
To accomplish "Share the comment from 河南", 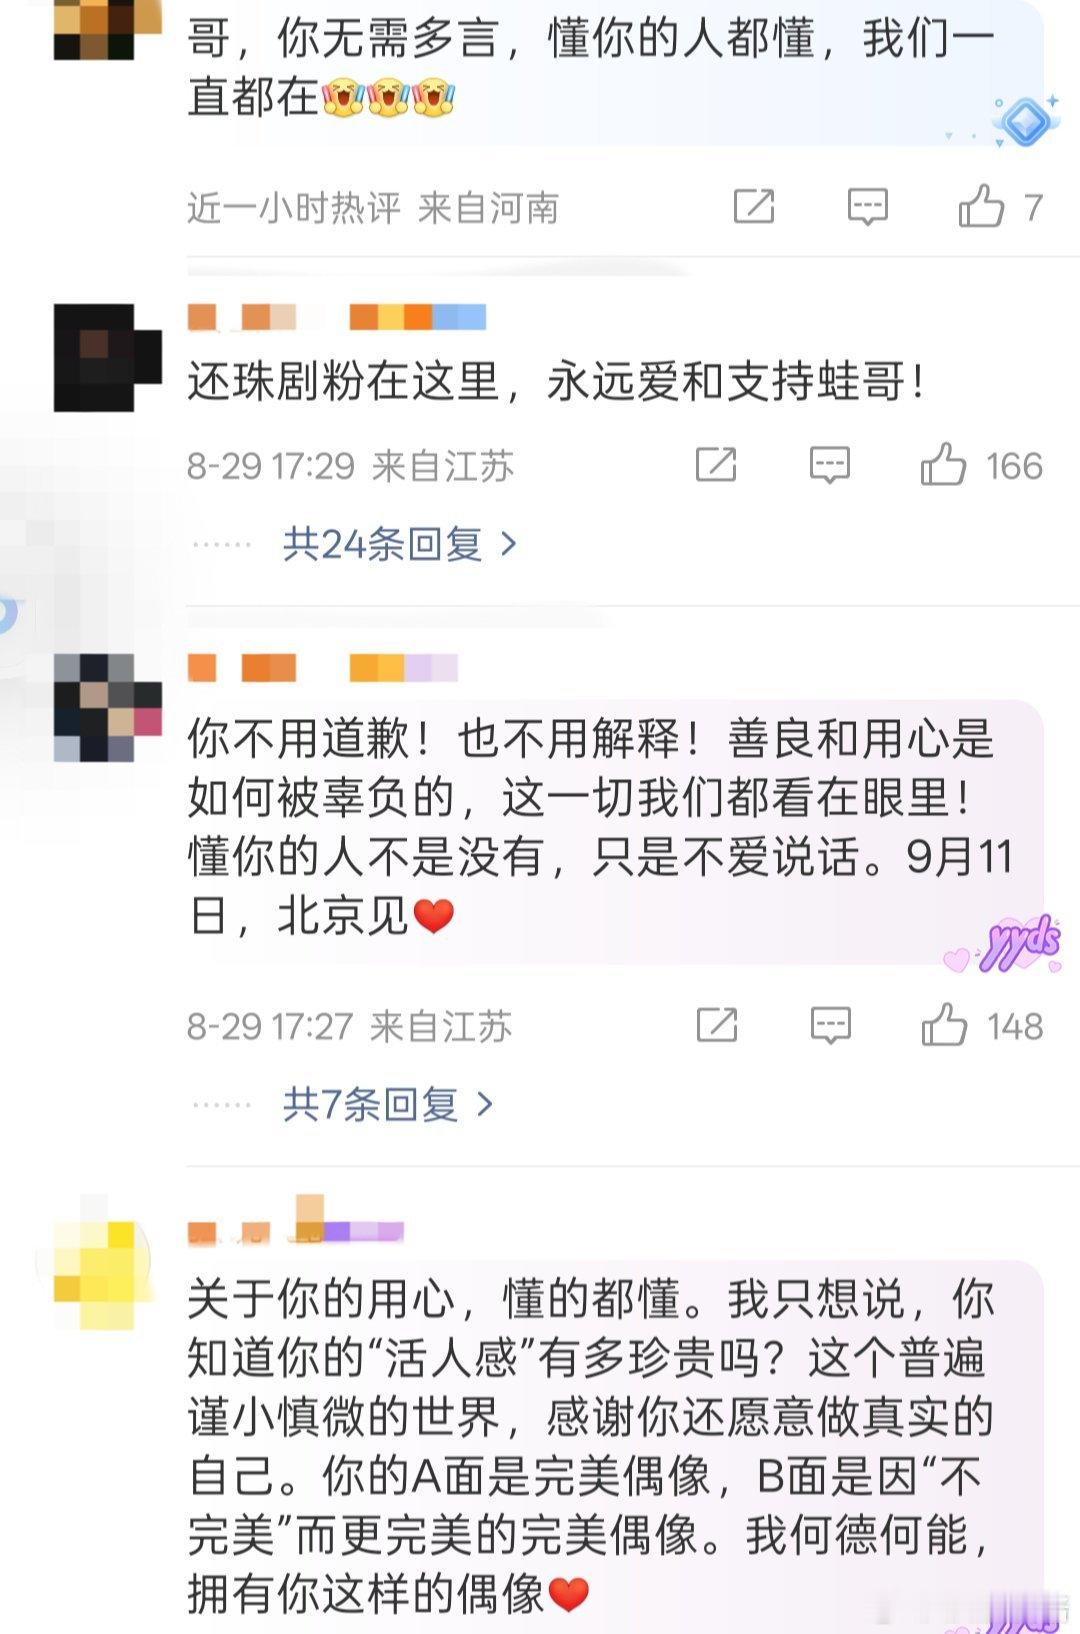I will [754, 207].
